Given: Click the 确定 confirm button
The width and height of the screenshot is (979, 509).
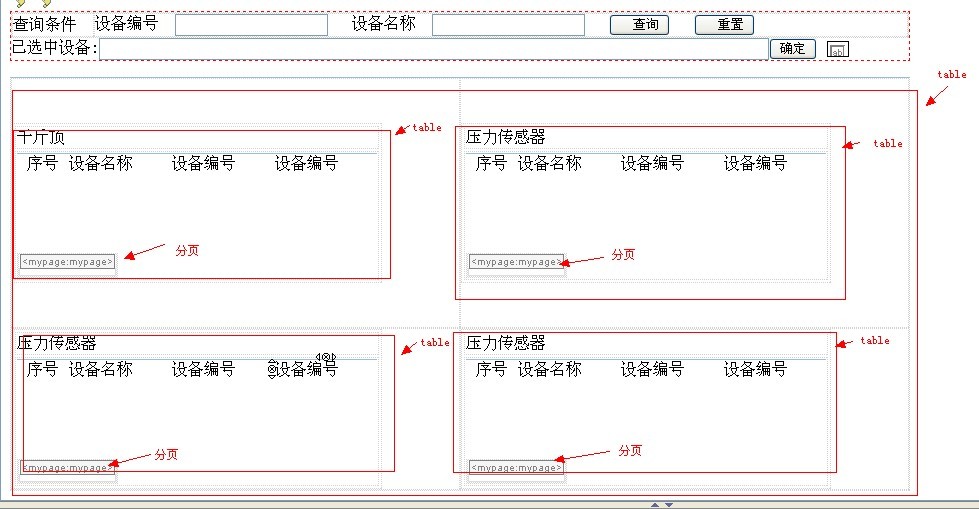Looking at the screenshot, I should click(x=793, y=49).
